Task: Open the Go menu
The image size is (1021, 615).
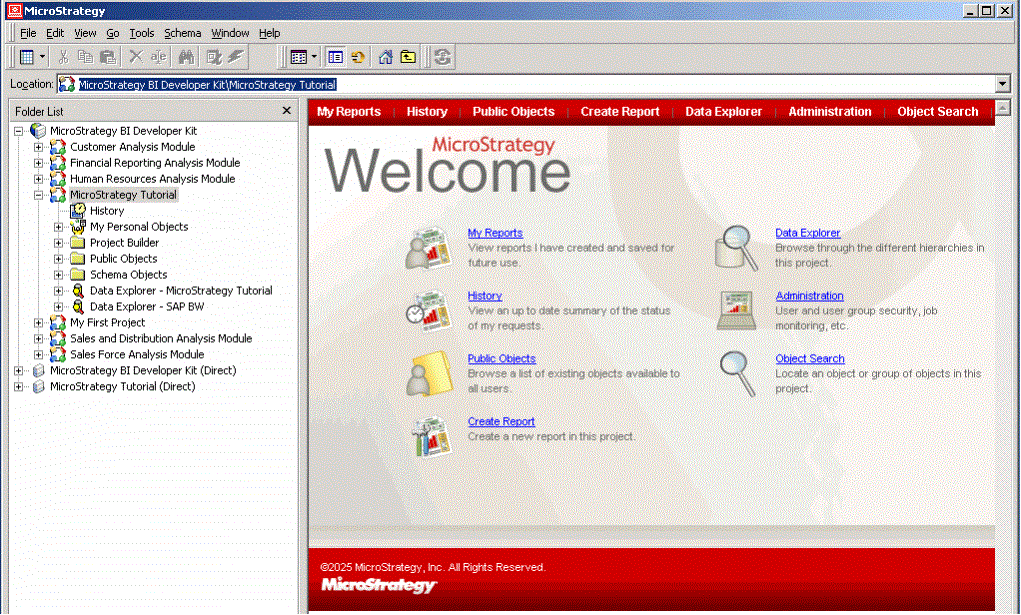Action: click(113, 33)
